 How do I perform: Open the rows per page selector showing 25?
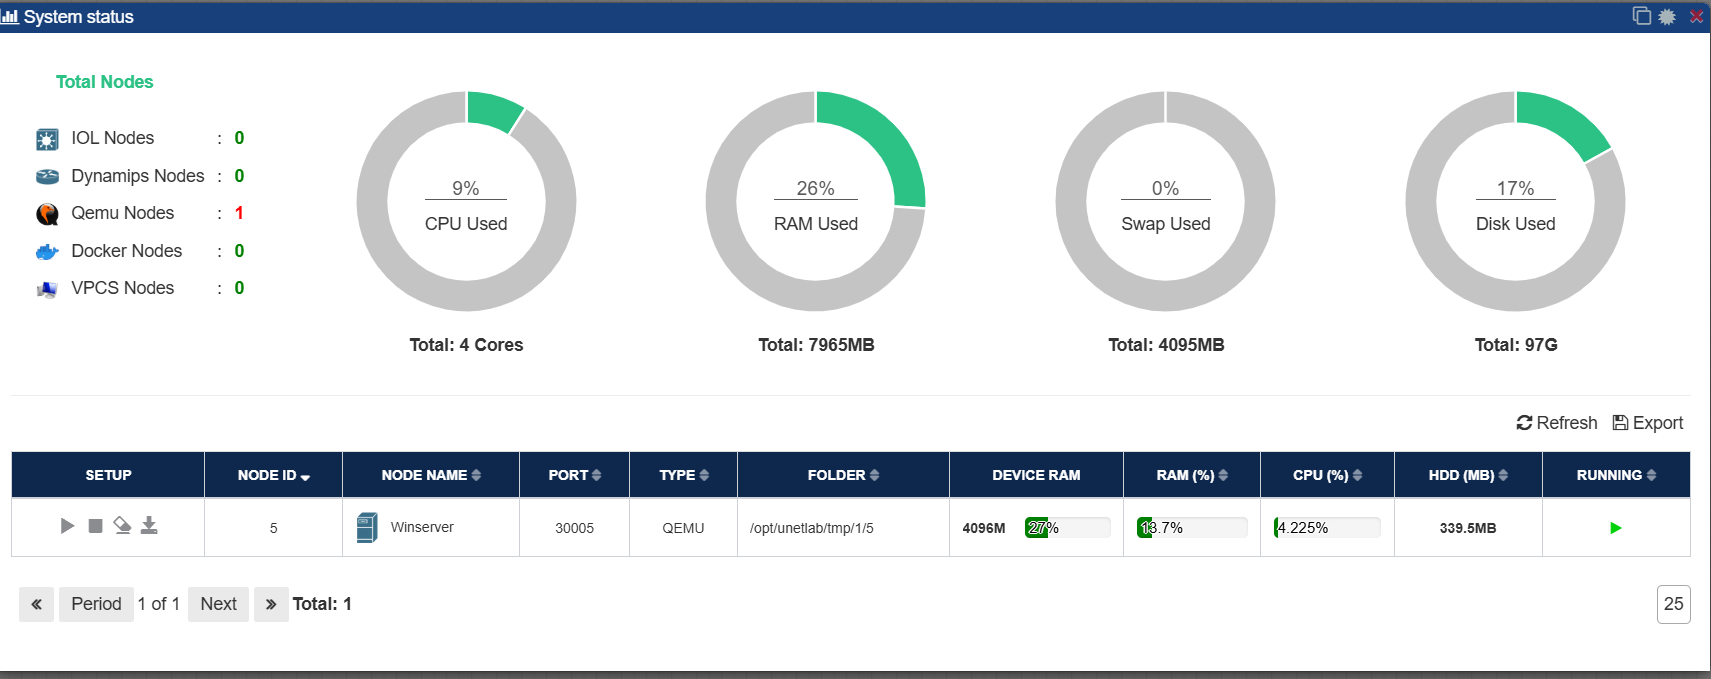pyautogui.click(x=1673, y=604)
